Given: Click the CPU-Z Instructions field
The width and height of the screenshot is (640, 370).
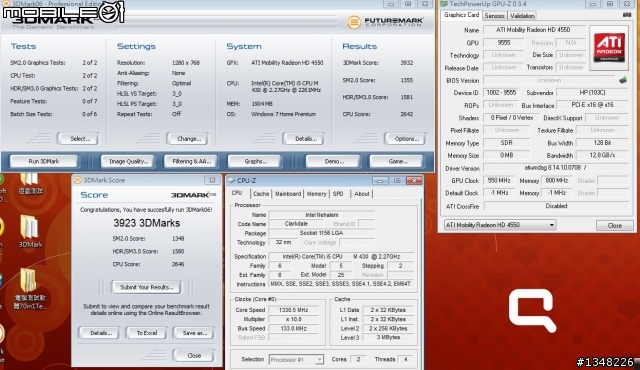Looking at the screenshot, I should [x=341, y=284].
